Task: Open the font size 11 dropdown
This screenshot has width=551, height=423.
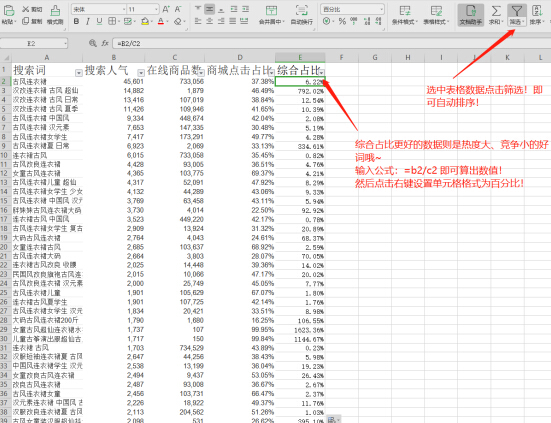Action: [x=143, y=9]
